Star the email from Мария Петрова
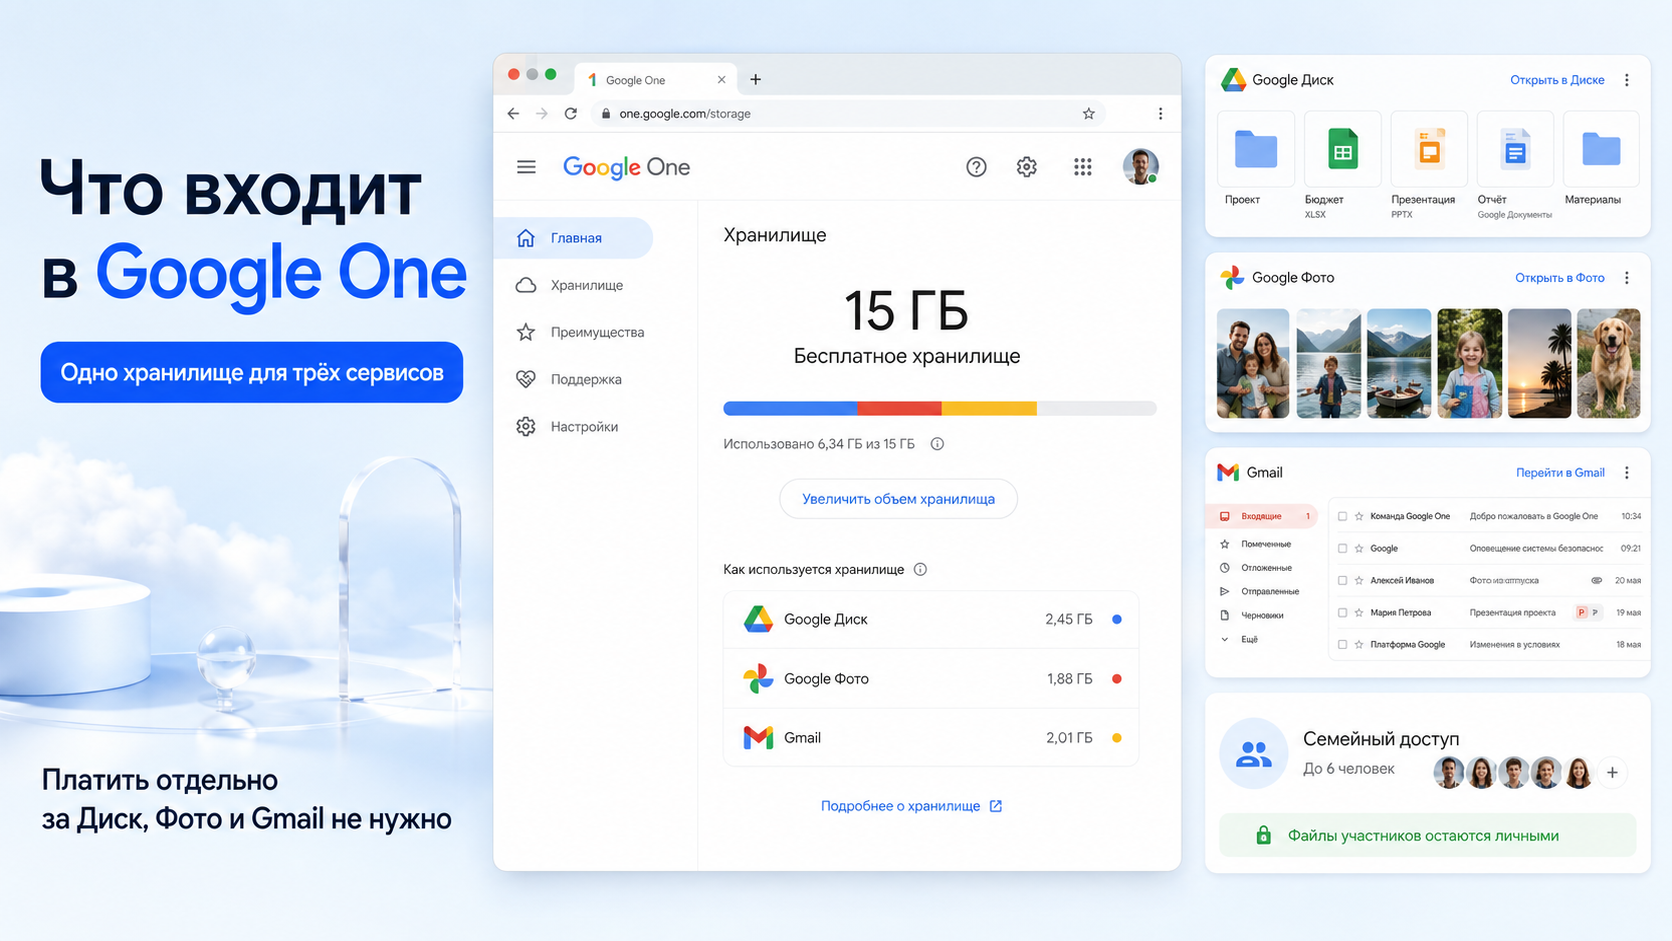 point(1359,613)
